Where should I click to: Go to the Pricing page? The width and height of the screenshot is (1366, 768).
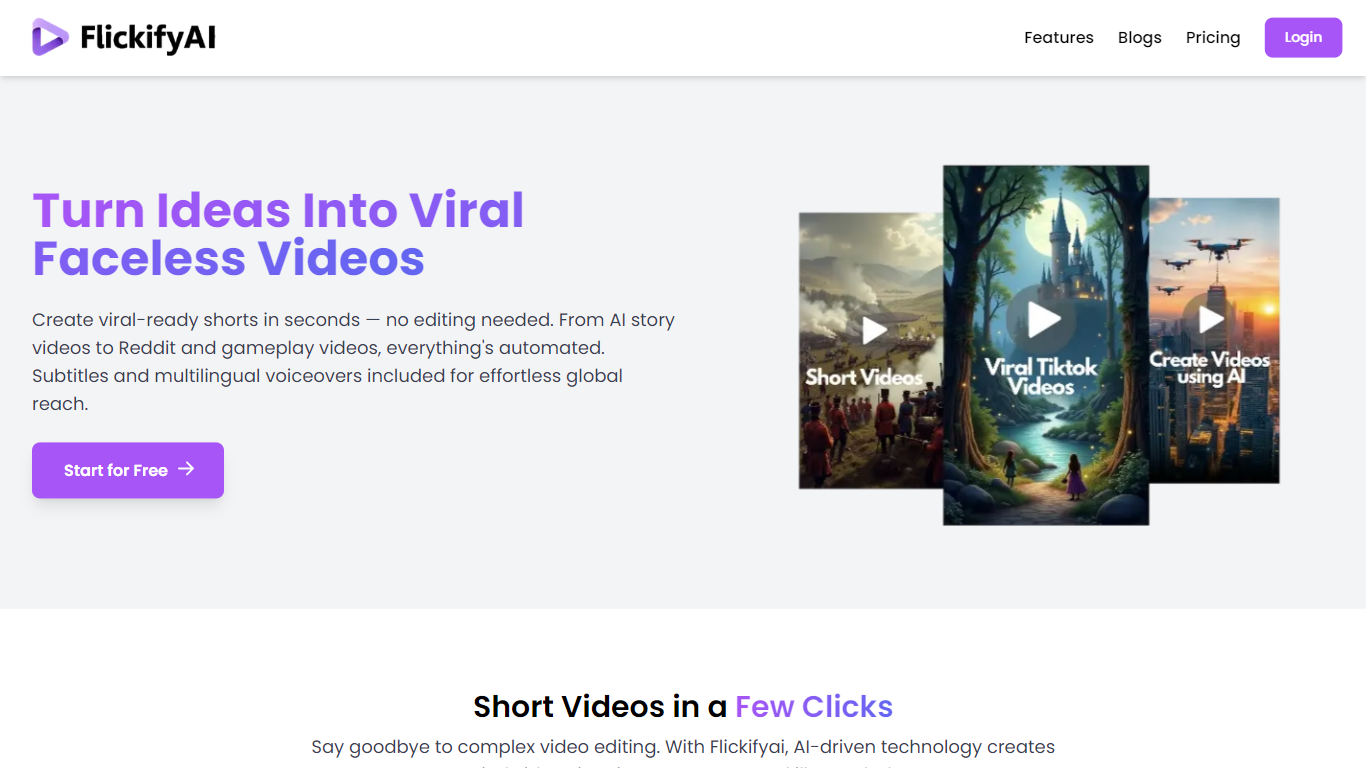[x=1213, y=37]
